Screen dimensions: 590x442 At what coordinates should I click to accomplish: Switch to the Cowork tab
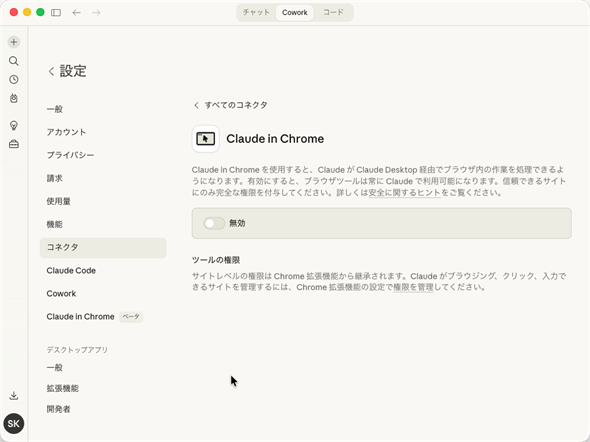(295, 12)
